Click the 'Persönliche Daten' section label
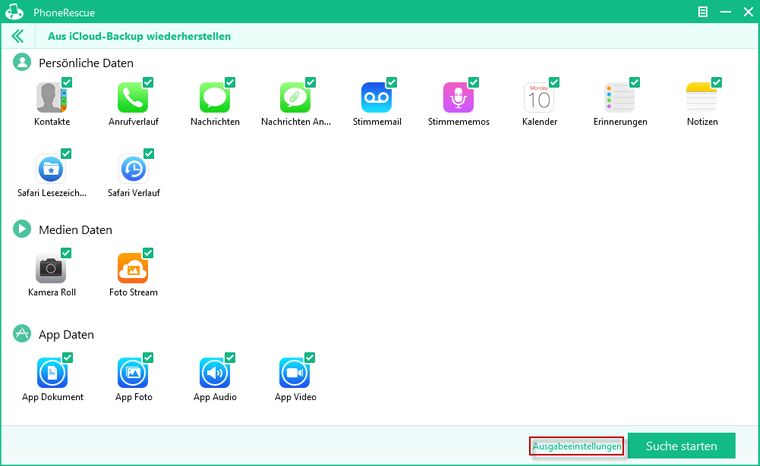 pos(86,63)
